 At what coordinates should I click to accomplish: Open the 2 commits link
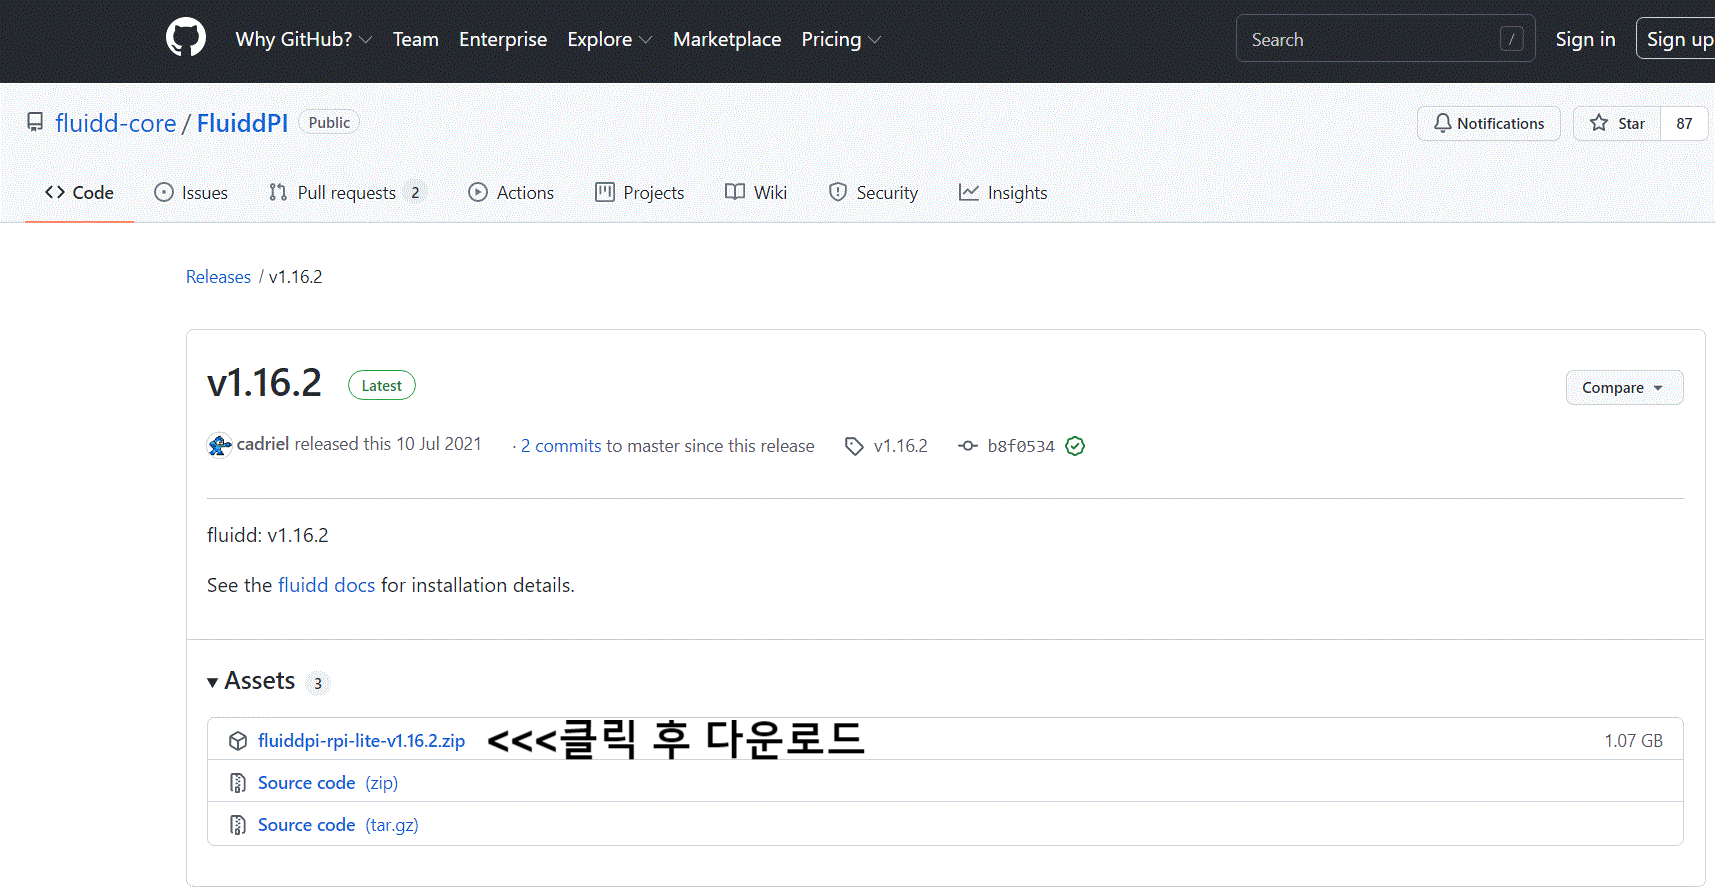561,446
